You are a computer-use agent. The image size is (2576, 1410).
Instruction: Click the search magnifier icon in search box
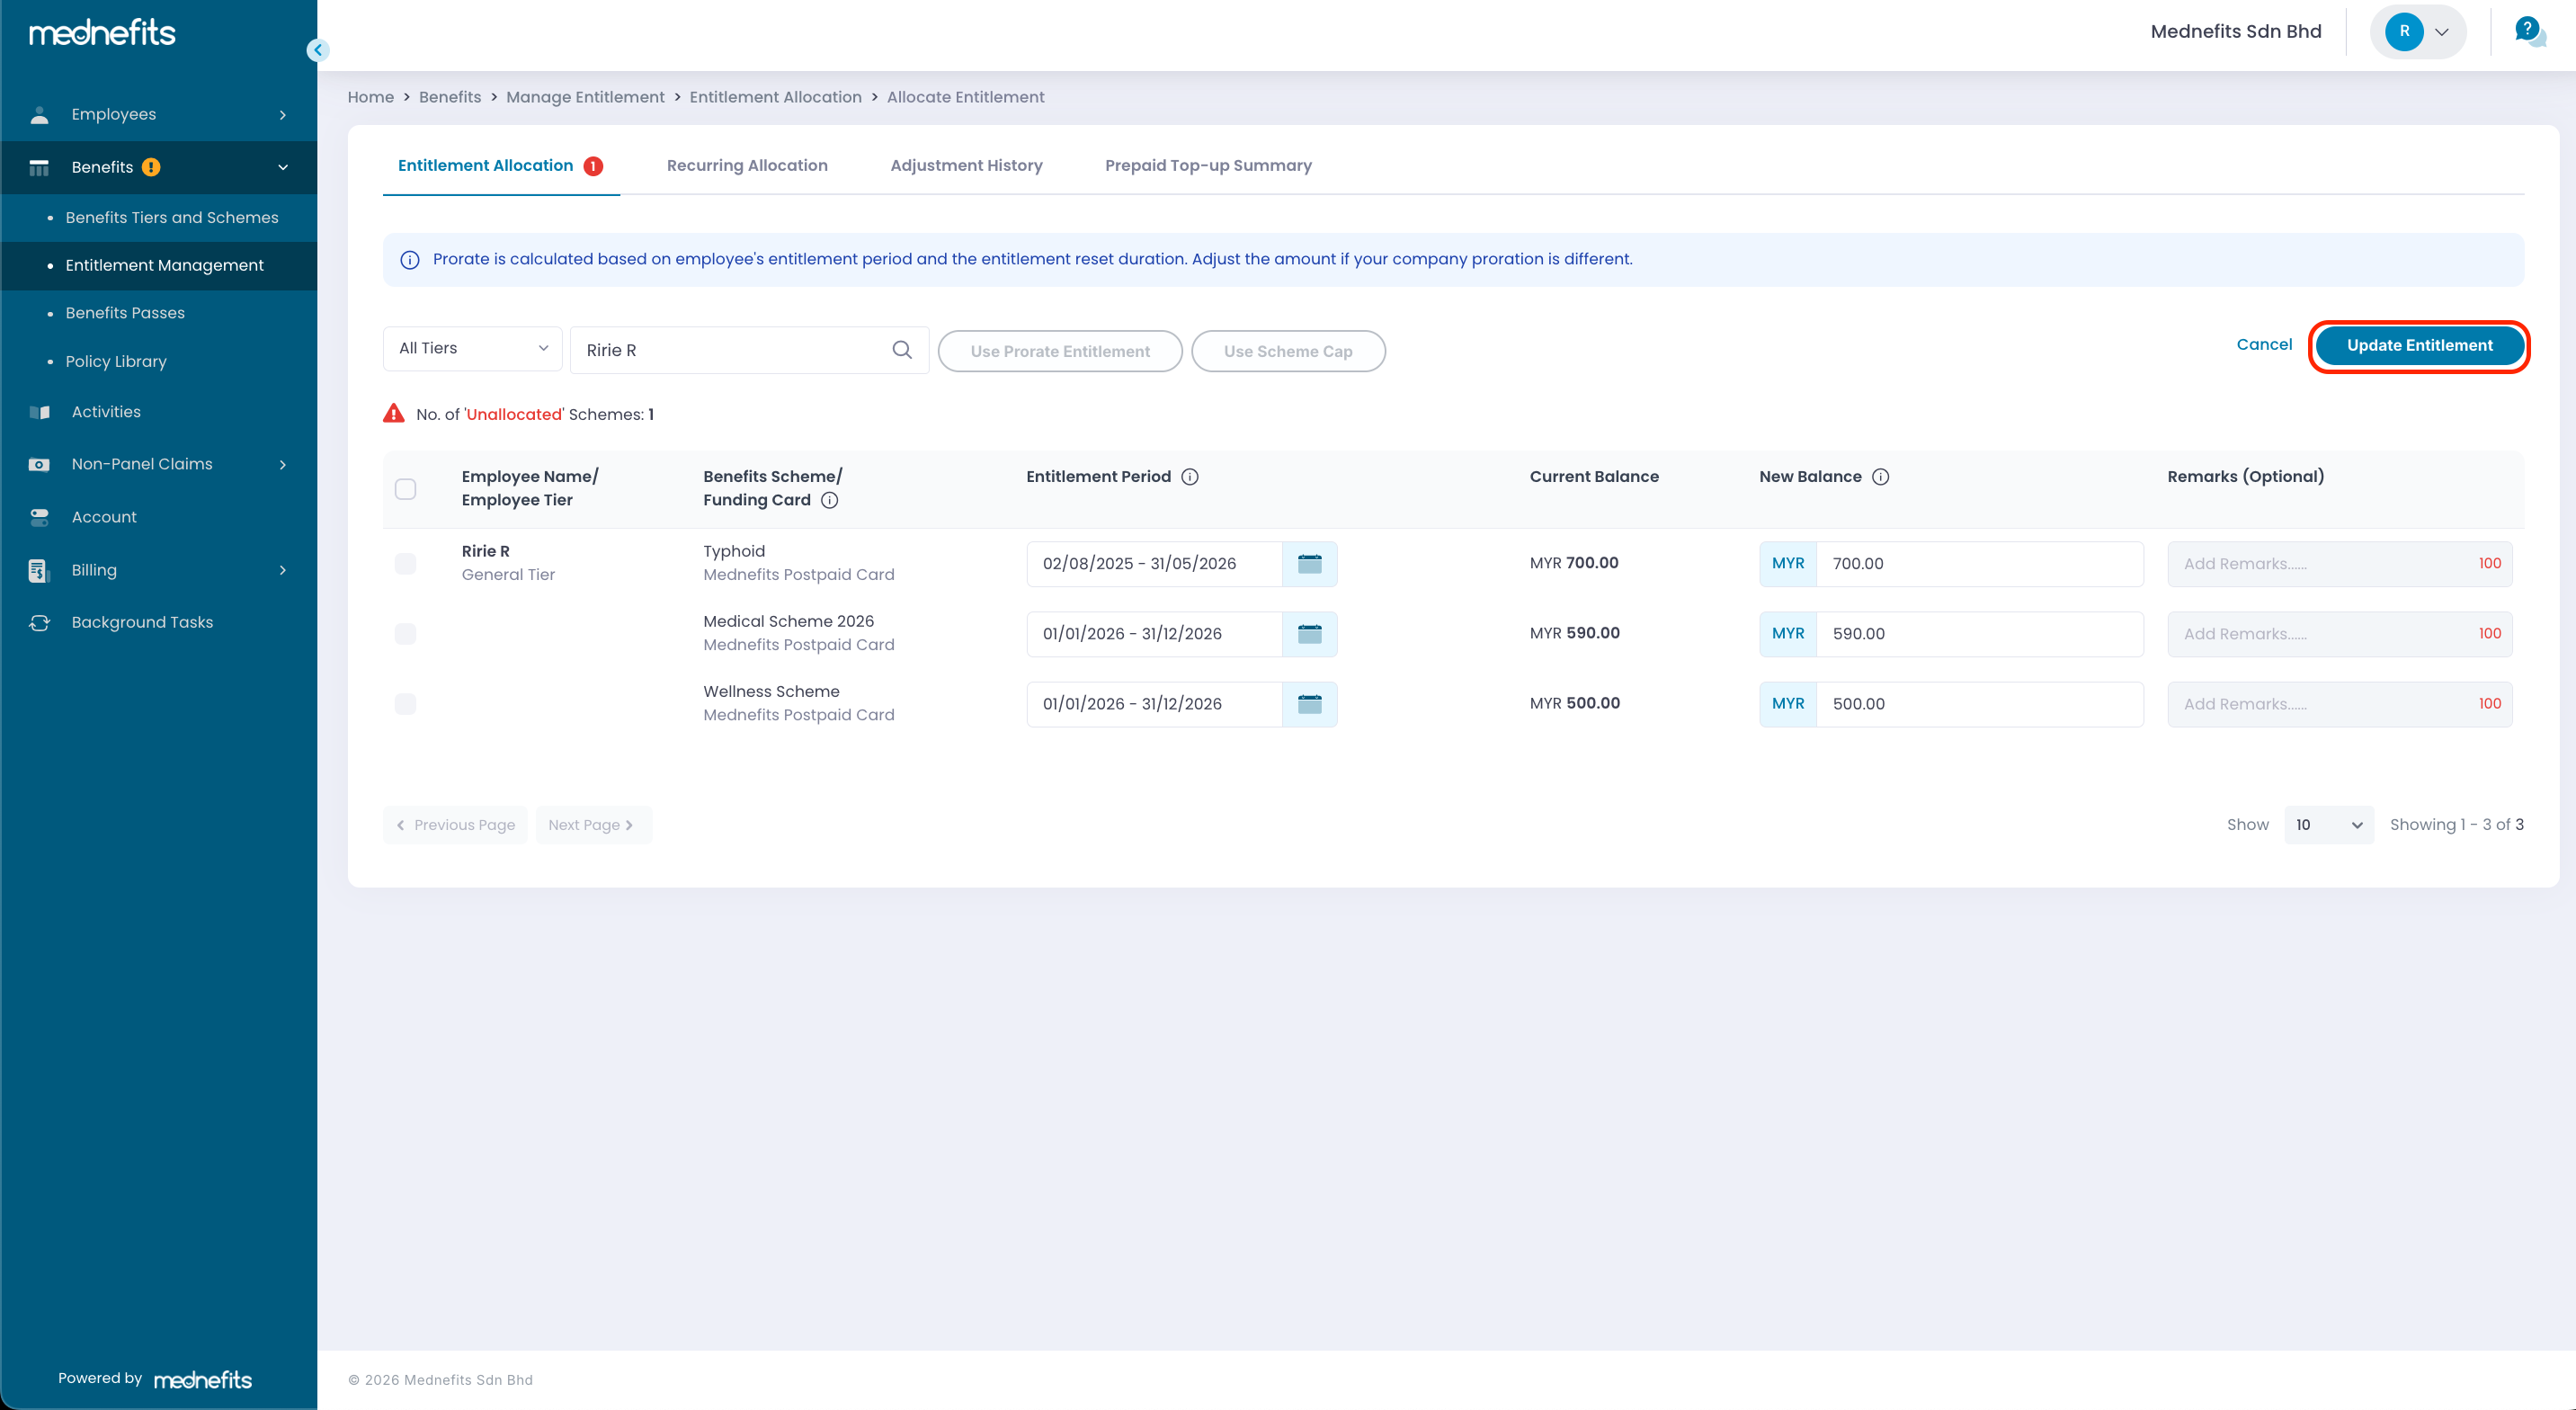901,350
